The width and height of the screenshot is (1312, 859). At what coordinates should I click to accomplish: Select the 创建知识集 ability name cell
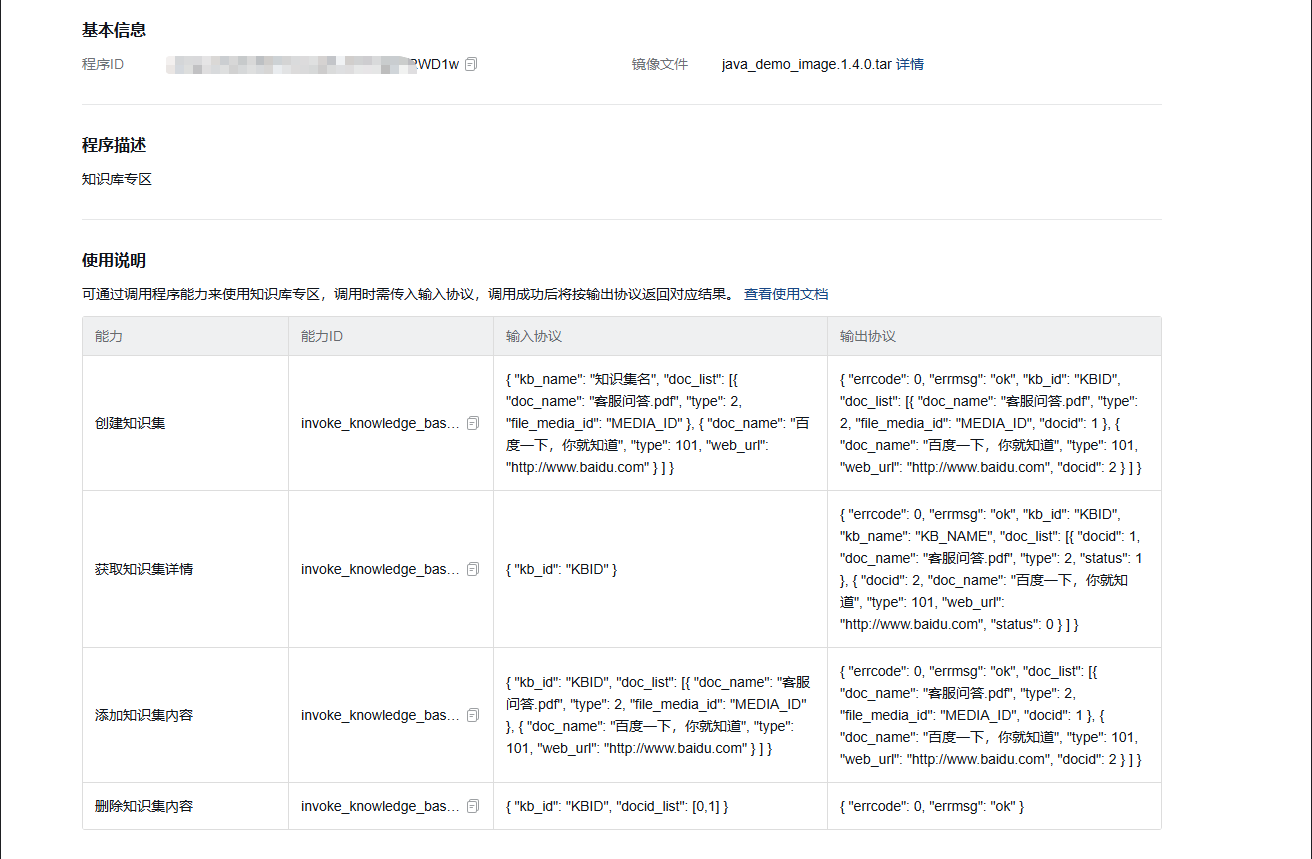click(x=130, y=423)
